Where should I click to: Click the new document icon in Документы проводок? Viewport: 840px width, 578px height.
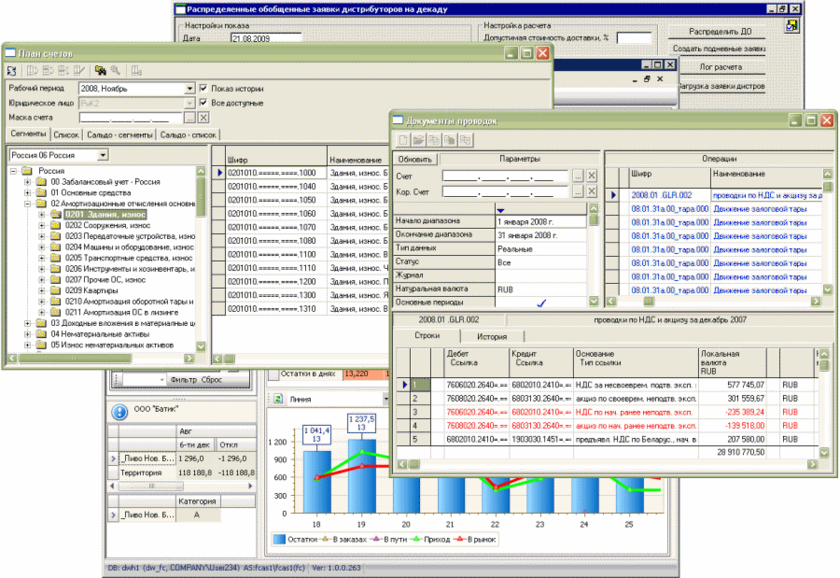tap(404, 141)
